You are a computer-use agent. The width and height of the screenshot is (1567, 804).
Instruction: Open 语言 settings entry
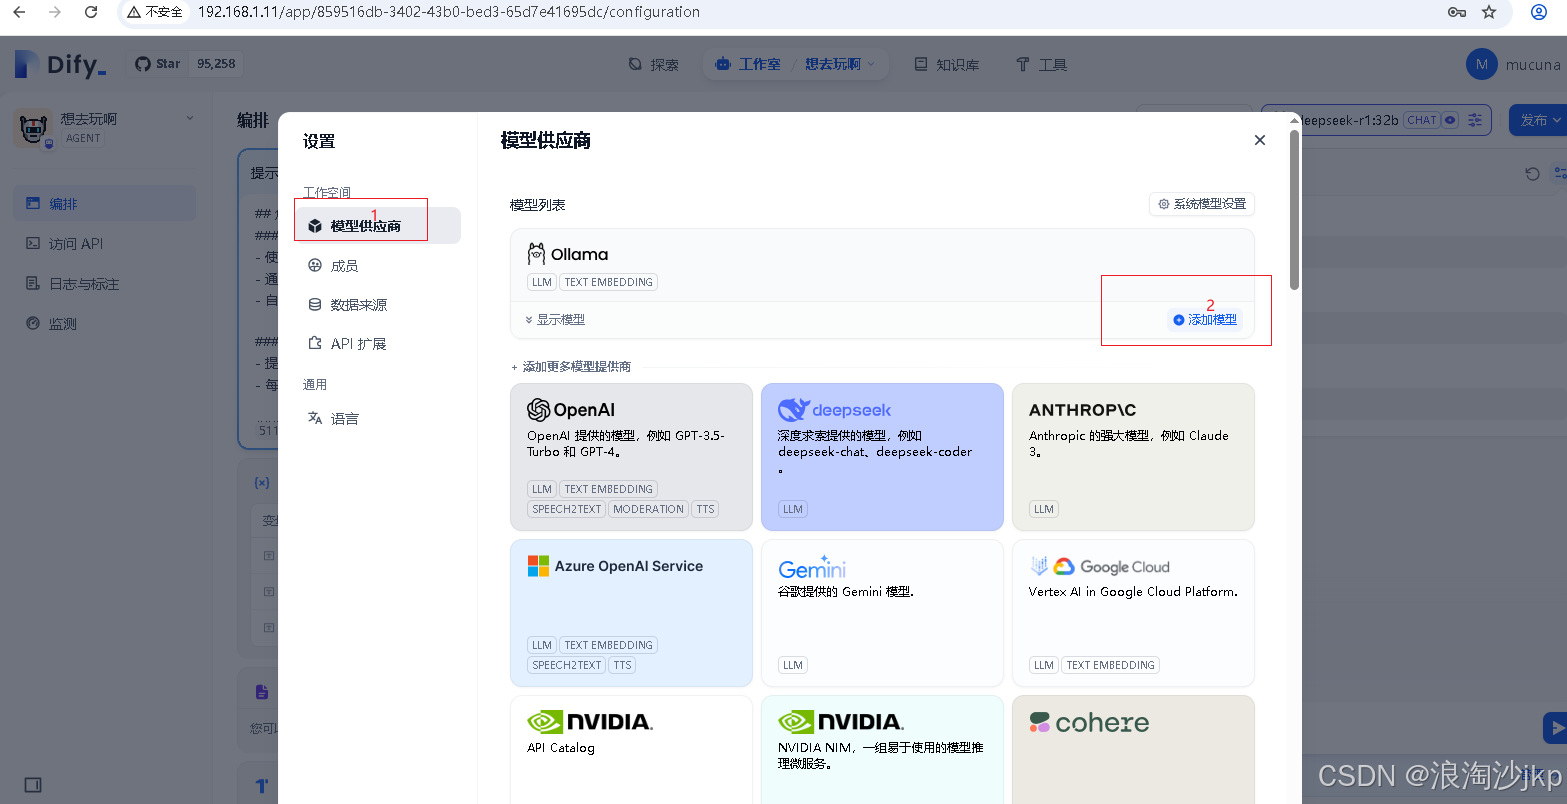[x=379, y=419]
